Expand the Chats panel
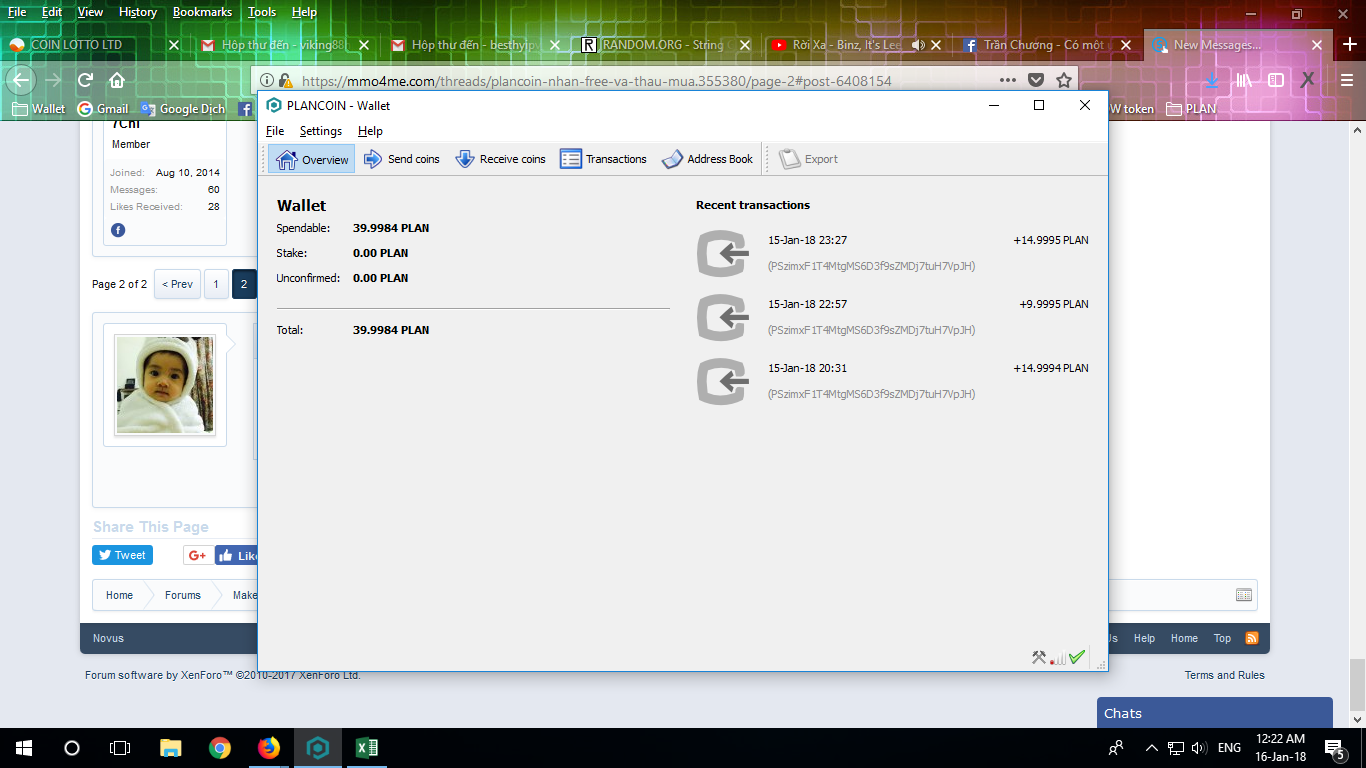 (x=1214, y=713)
